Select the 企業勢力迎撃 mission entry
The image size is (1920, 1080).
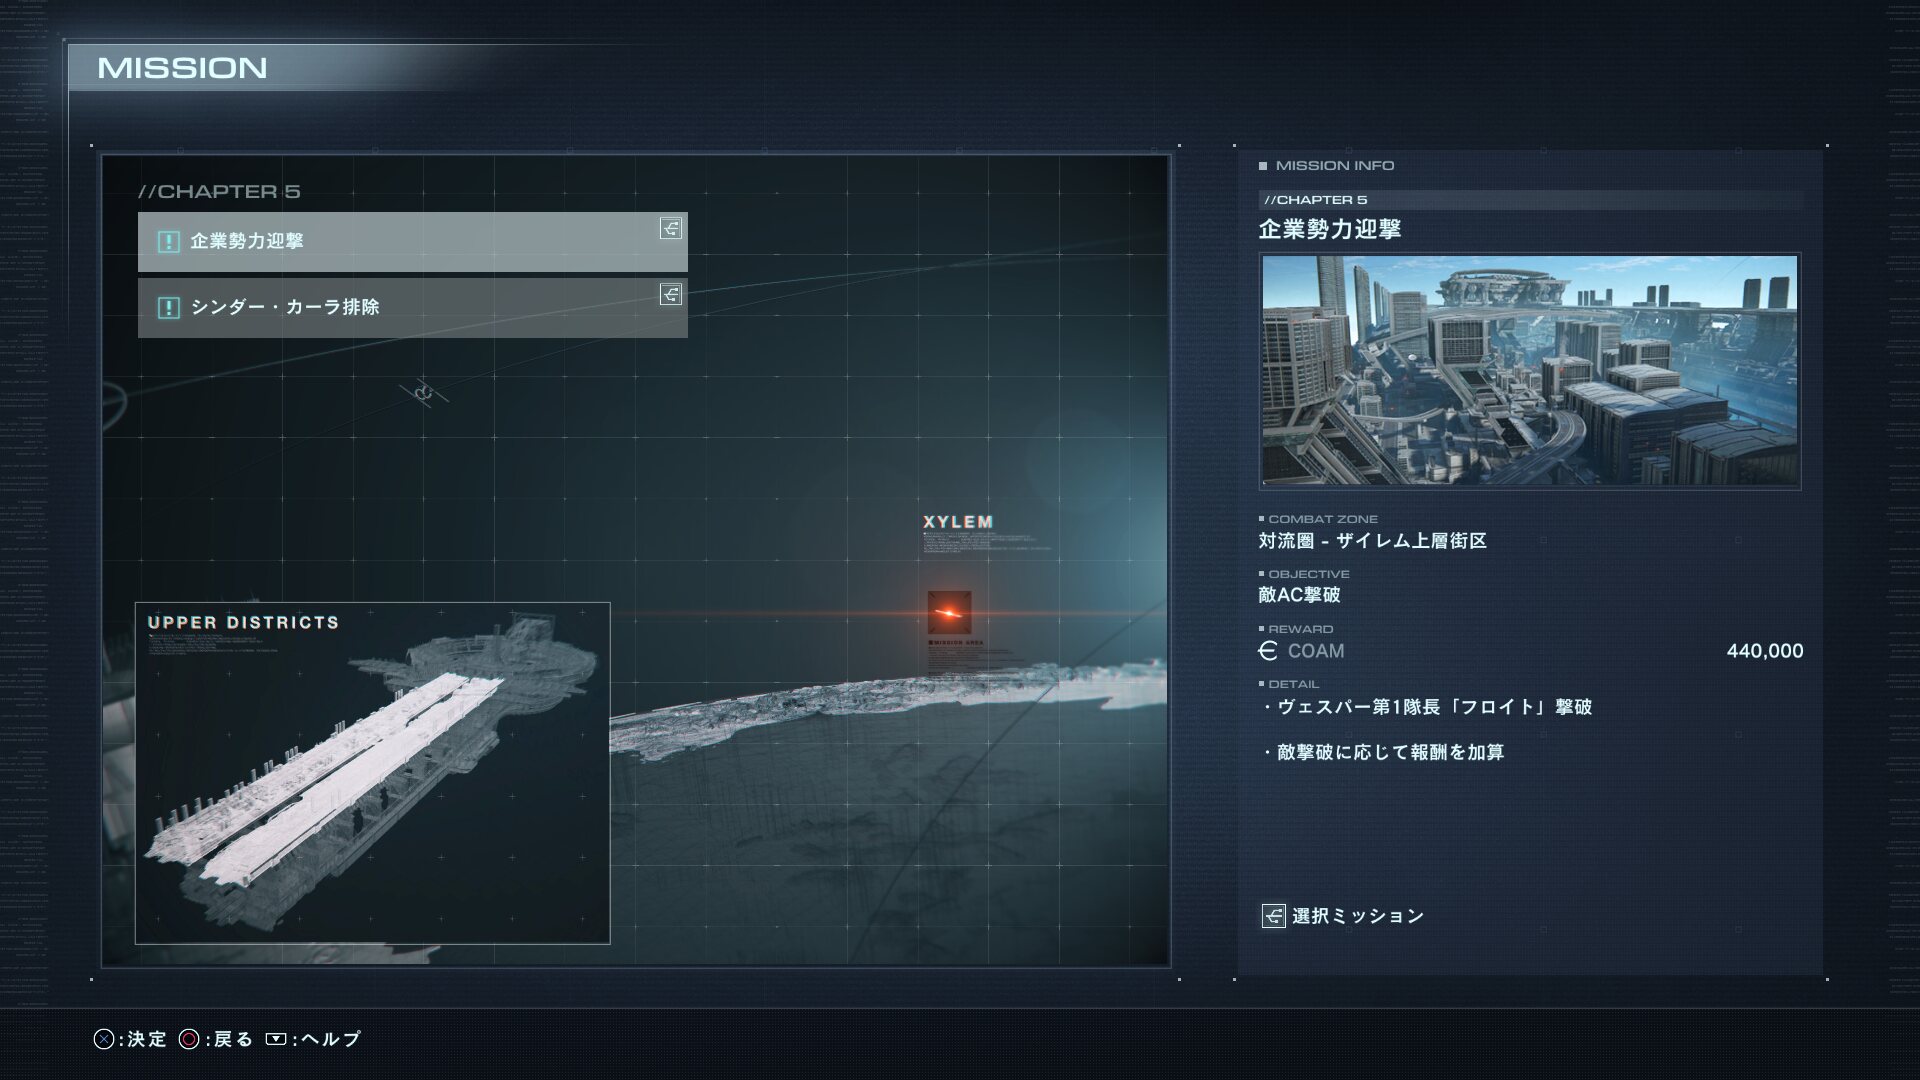412,241
